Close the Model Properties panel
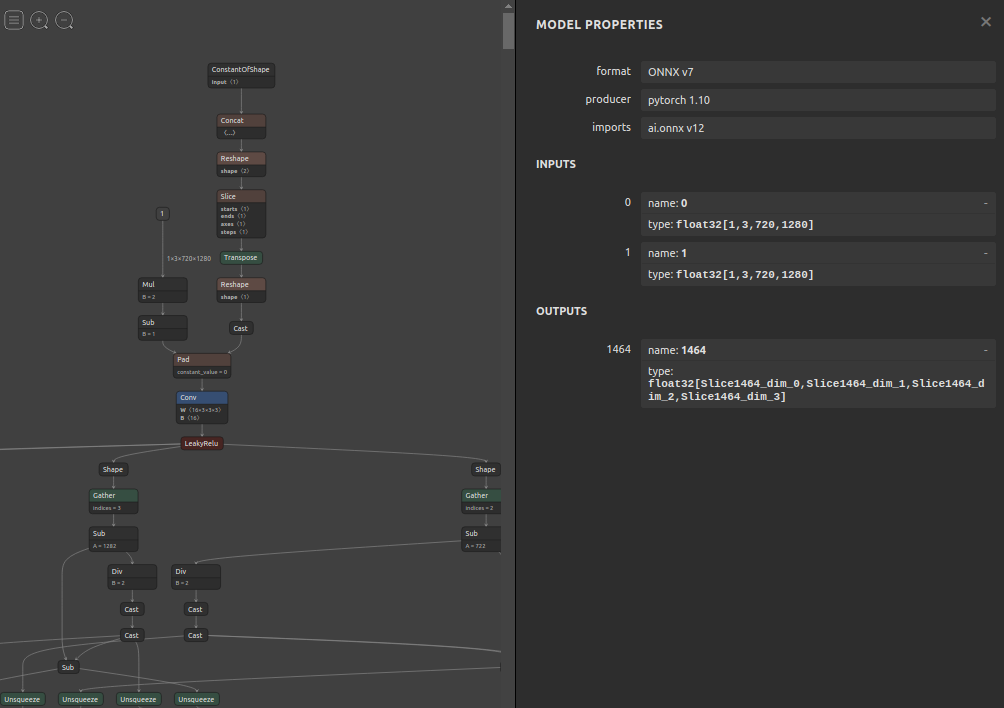The height and width of the screenshot is (708, 1004). click(x=985, y=22)
